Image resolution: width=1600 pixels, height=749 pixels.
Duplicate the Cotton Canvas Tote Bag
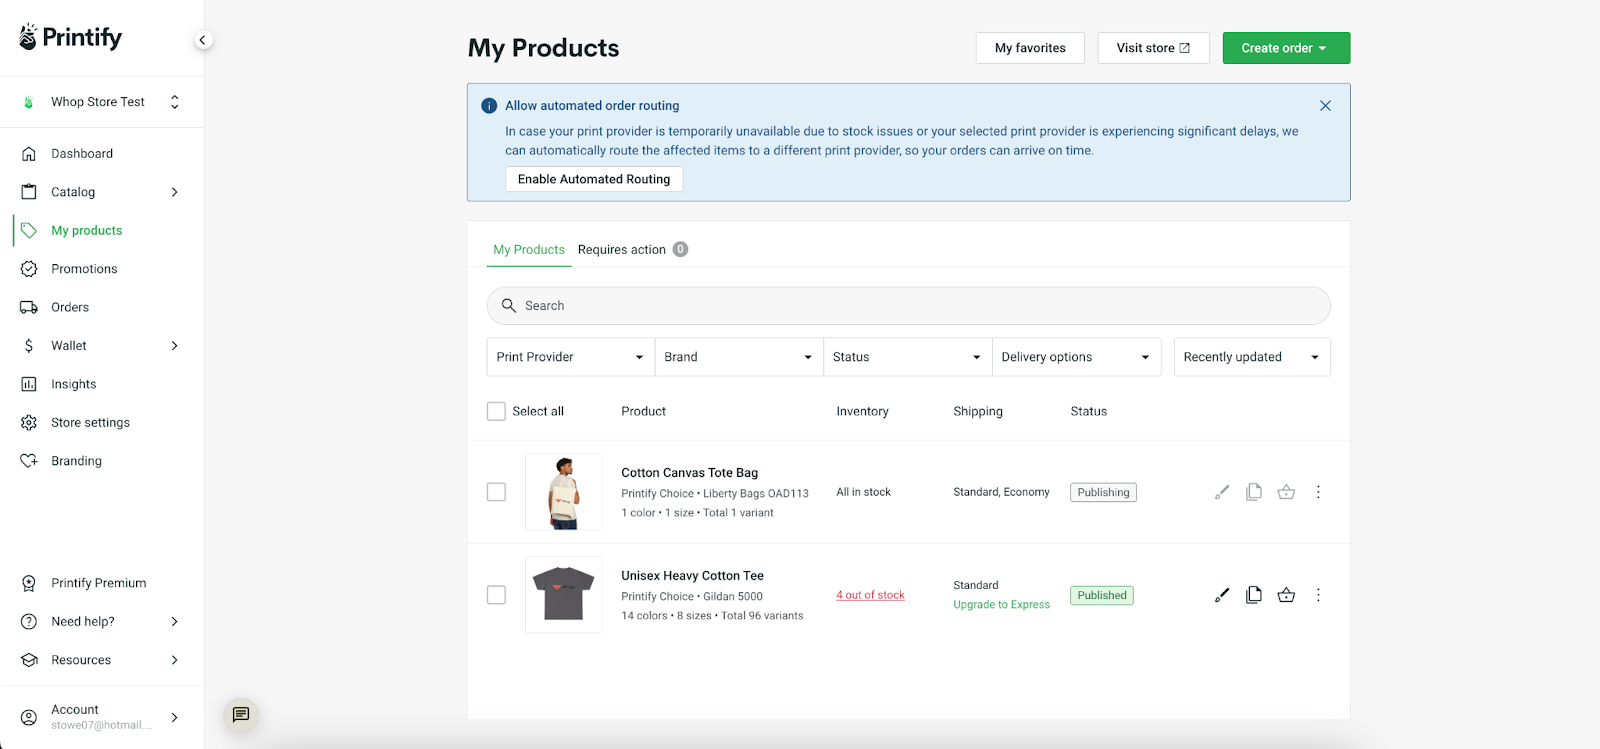coord(1254,492)
